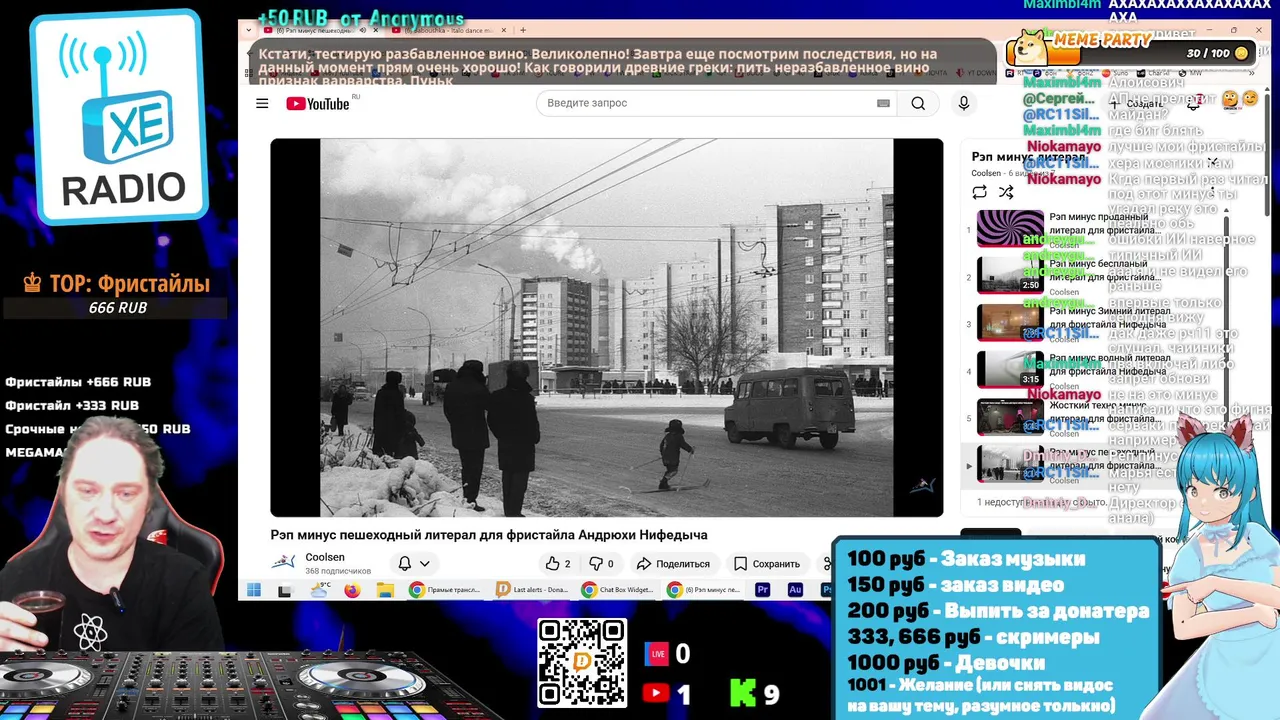The width and height of the screenshot is (1280, 720).
Task: Switch to Last alerts Dona taskbar window
Action: point(533,590)
